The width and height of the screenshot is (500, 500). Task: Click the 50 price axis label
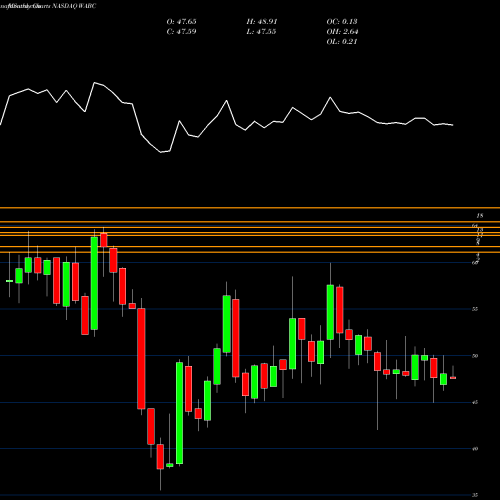(x=475, y=356)
